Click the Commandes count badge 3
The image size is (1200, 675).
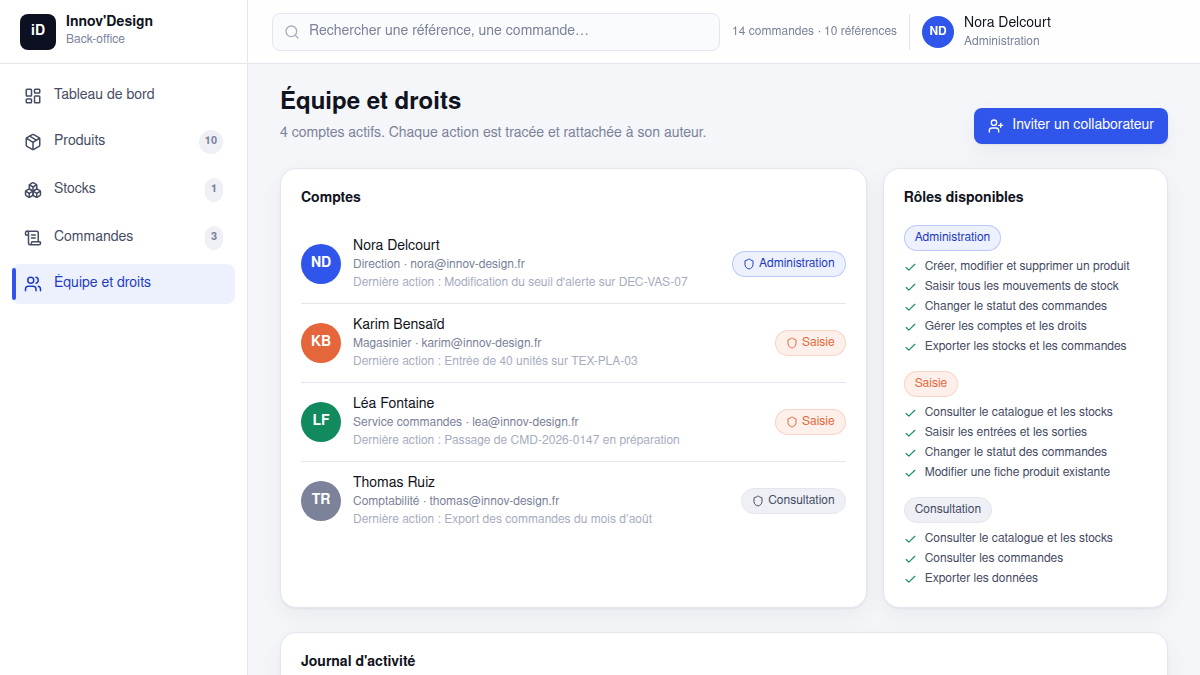(214, 237)
